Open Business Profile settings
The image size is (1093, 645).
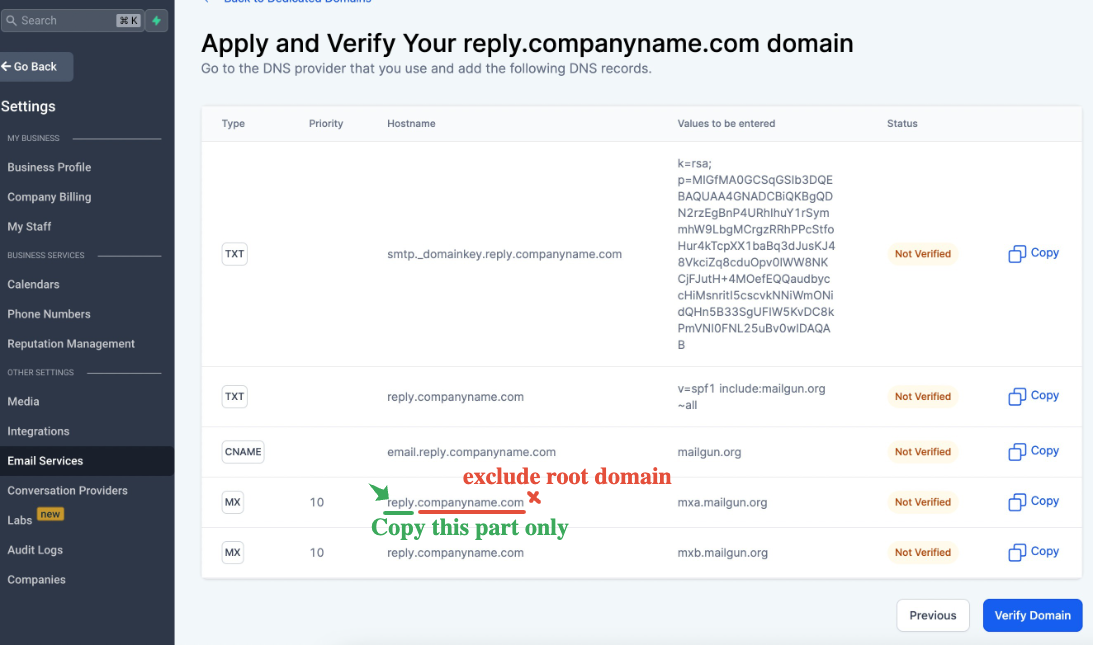(49, 167)
